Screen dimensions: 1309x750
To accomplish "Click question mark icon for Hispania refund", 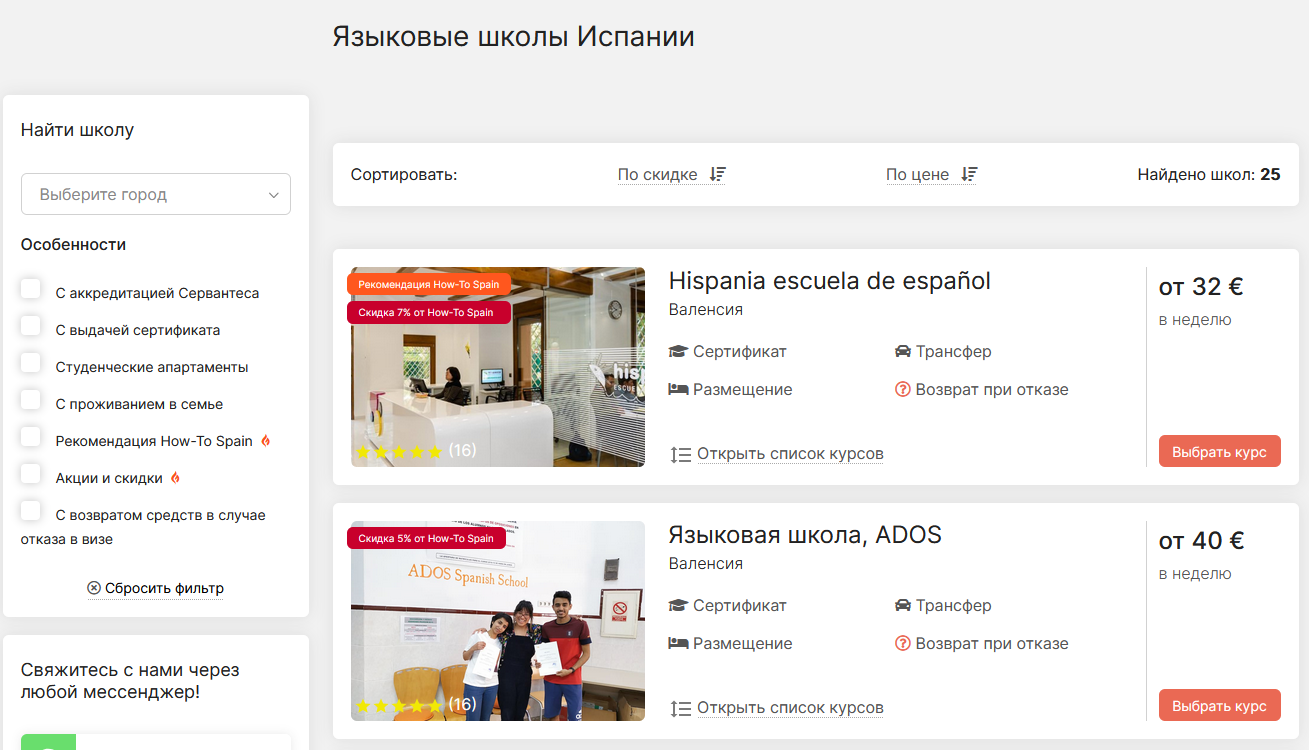I will [x=902, y=390].
